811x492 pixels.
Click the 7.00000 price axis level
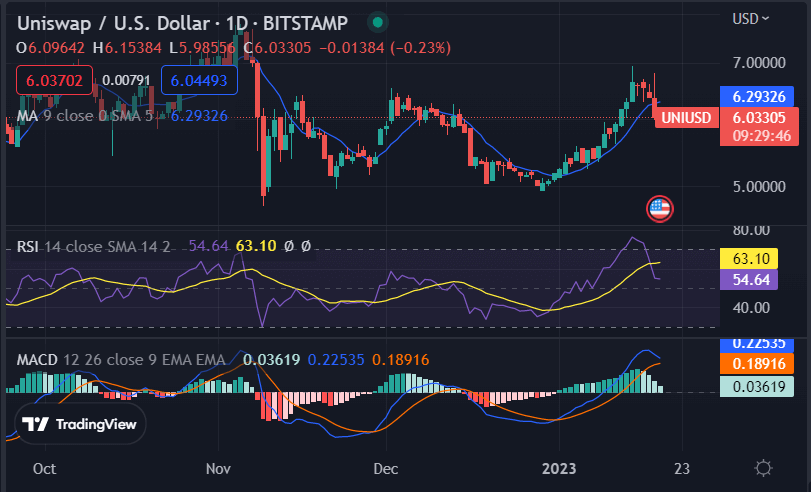759,63
